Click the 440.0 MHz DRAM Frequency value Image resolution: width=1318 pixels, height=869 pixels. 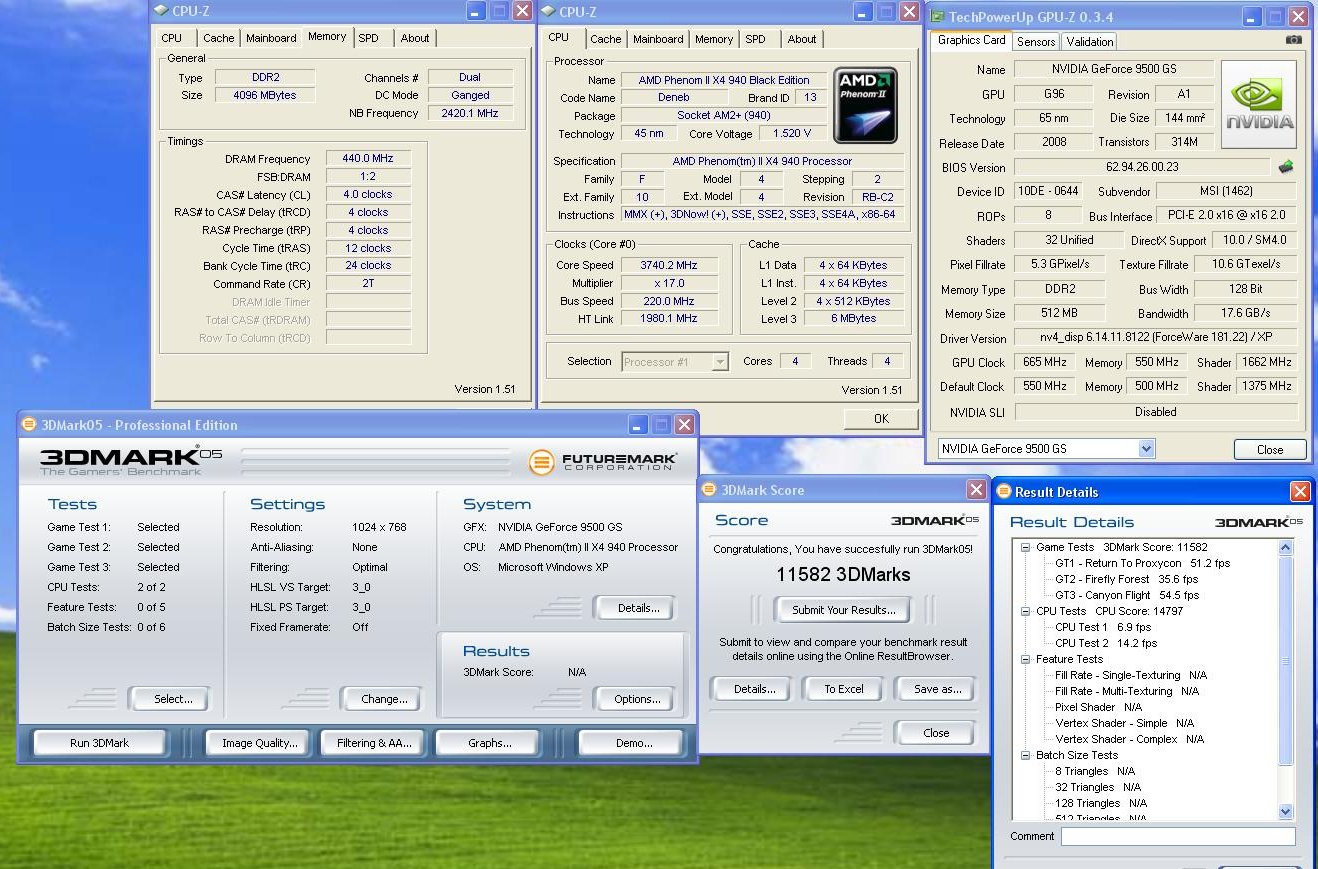coord(368,158)
